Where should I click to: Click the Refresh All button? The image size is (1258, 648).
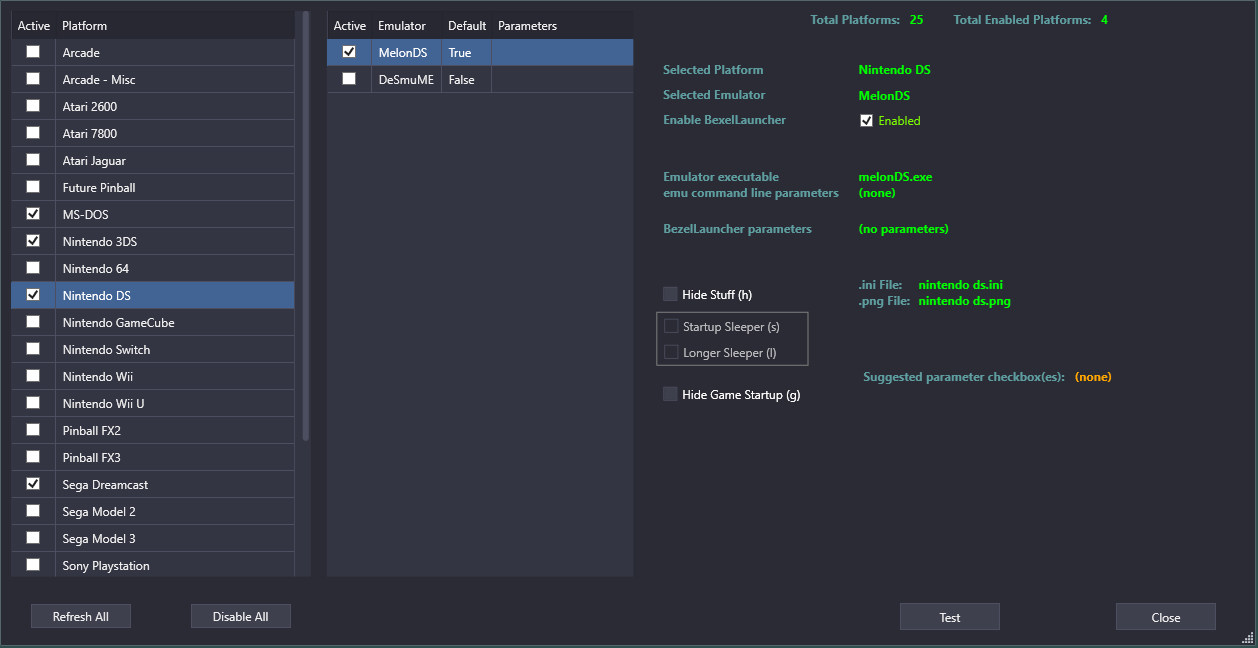pos(81,616)
